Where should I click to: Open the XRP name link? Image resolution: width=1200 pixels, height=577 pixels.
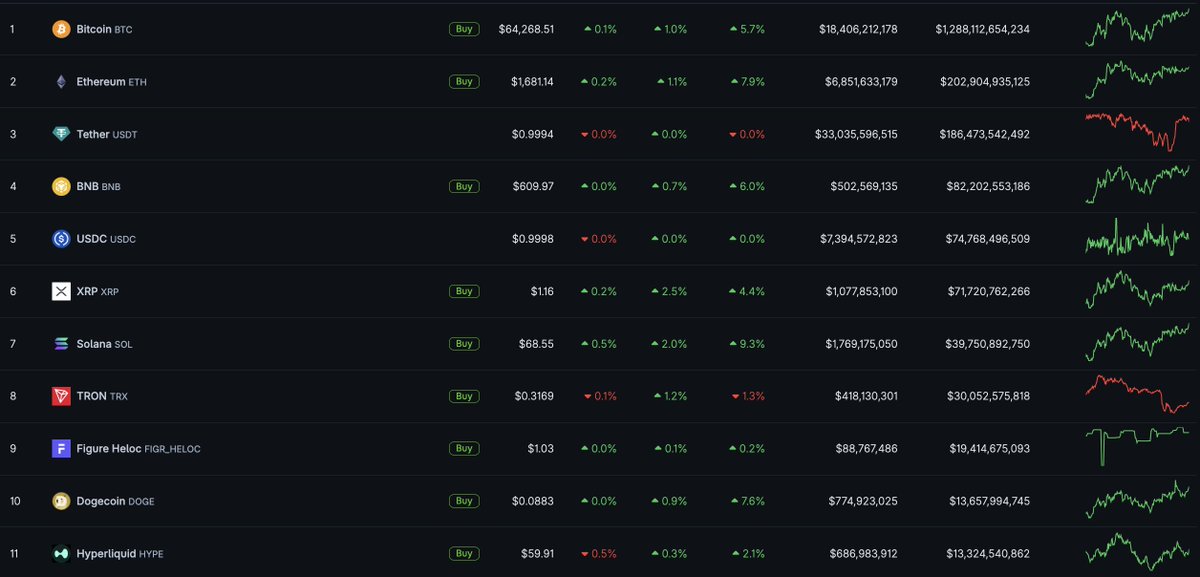[98, 292]
